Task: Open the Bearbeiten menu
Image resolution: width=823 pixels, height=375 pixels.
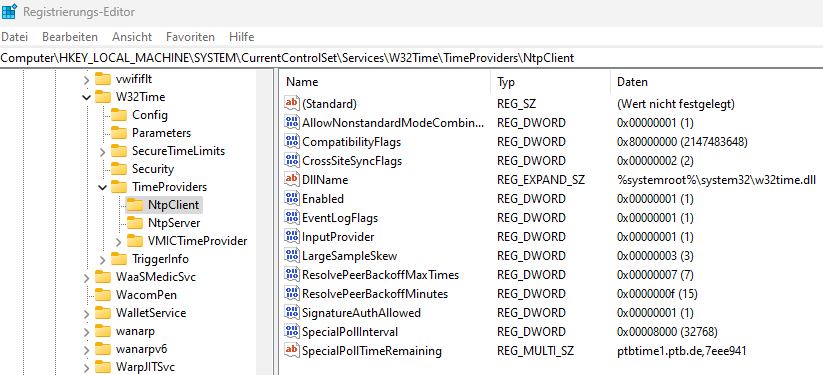Action: pyautogui.click(x=70, y=37)
